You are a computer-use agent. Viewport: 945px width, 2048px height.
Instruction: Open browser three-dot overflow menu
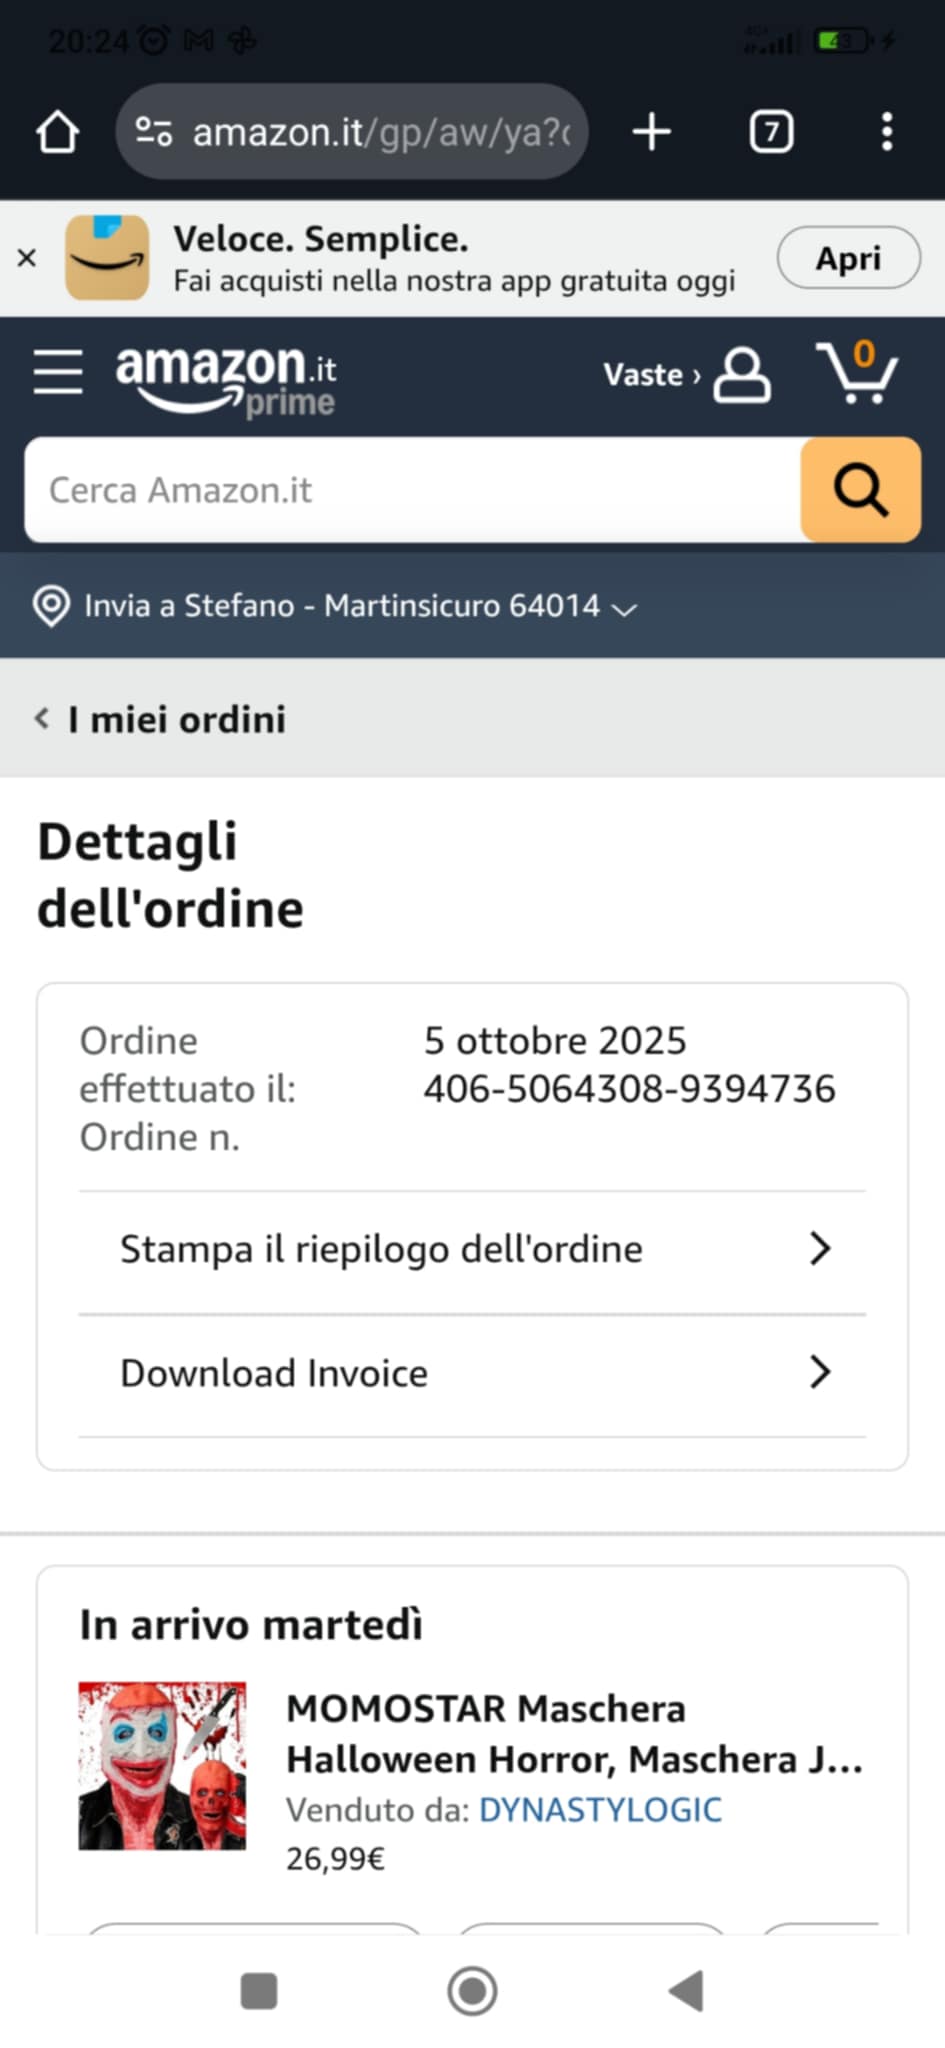pyautogui.click(x=886, y=131)
